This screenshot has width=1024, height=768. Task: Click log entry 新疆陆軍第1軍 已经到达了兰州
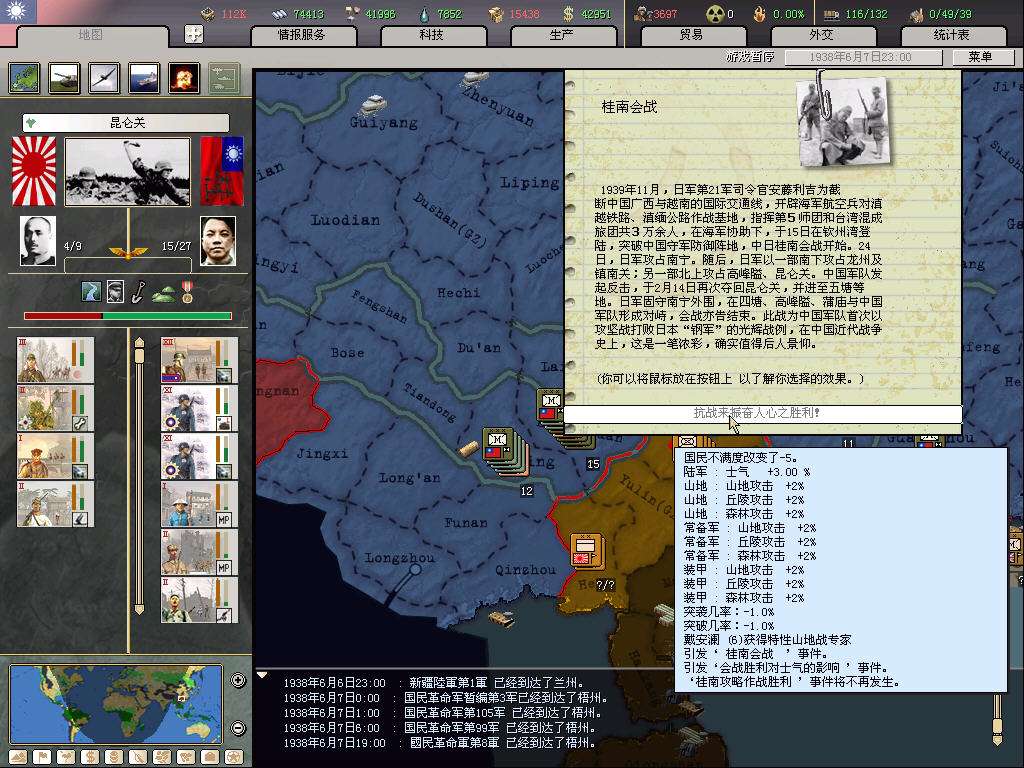[434, 683]
